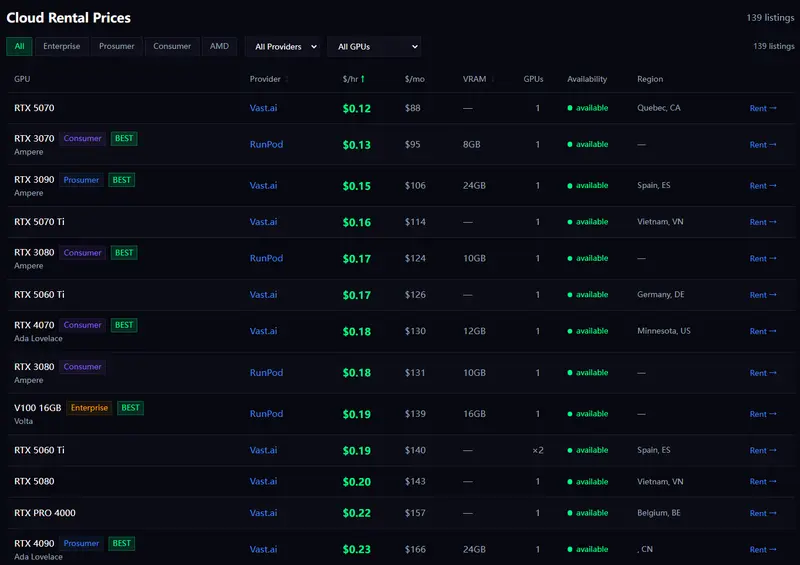The image size is (800, 565).
Task: Rent the x2 RTX 5060 Ti in Spain
Action: (763, 450)
